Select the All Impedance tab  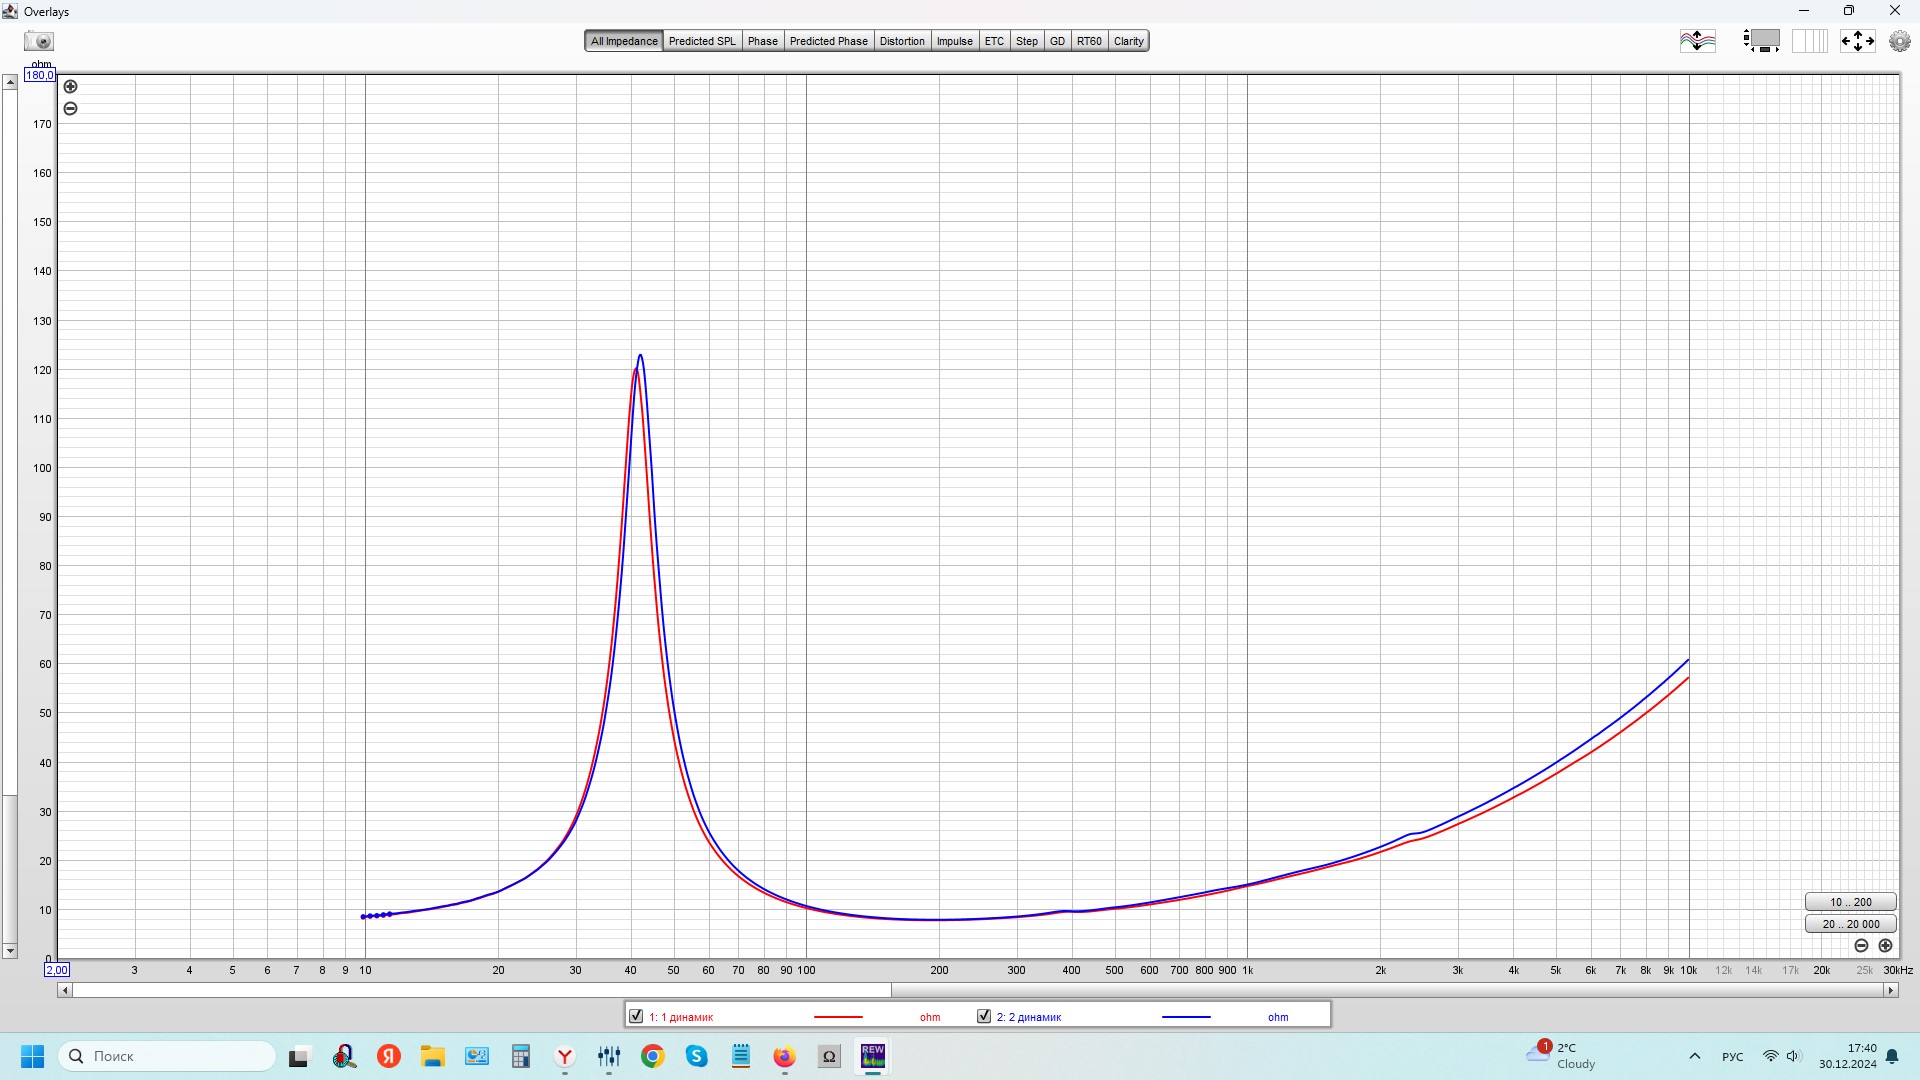tap(623, 41)
